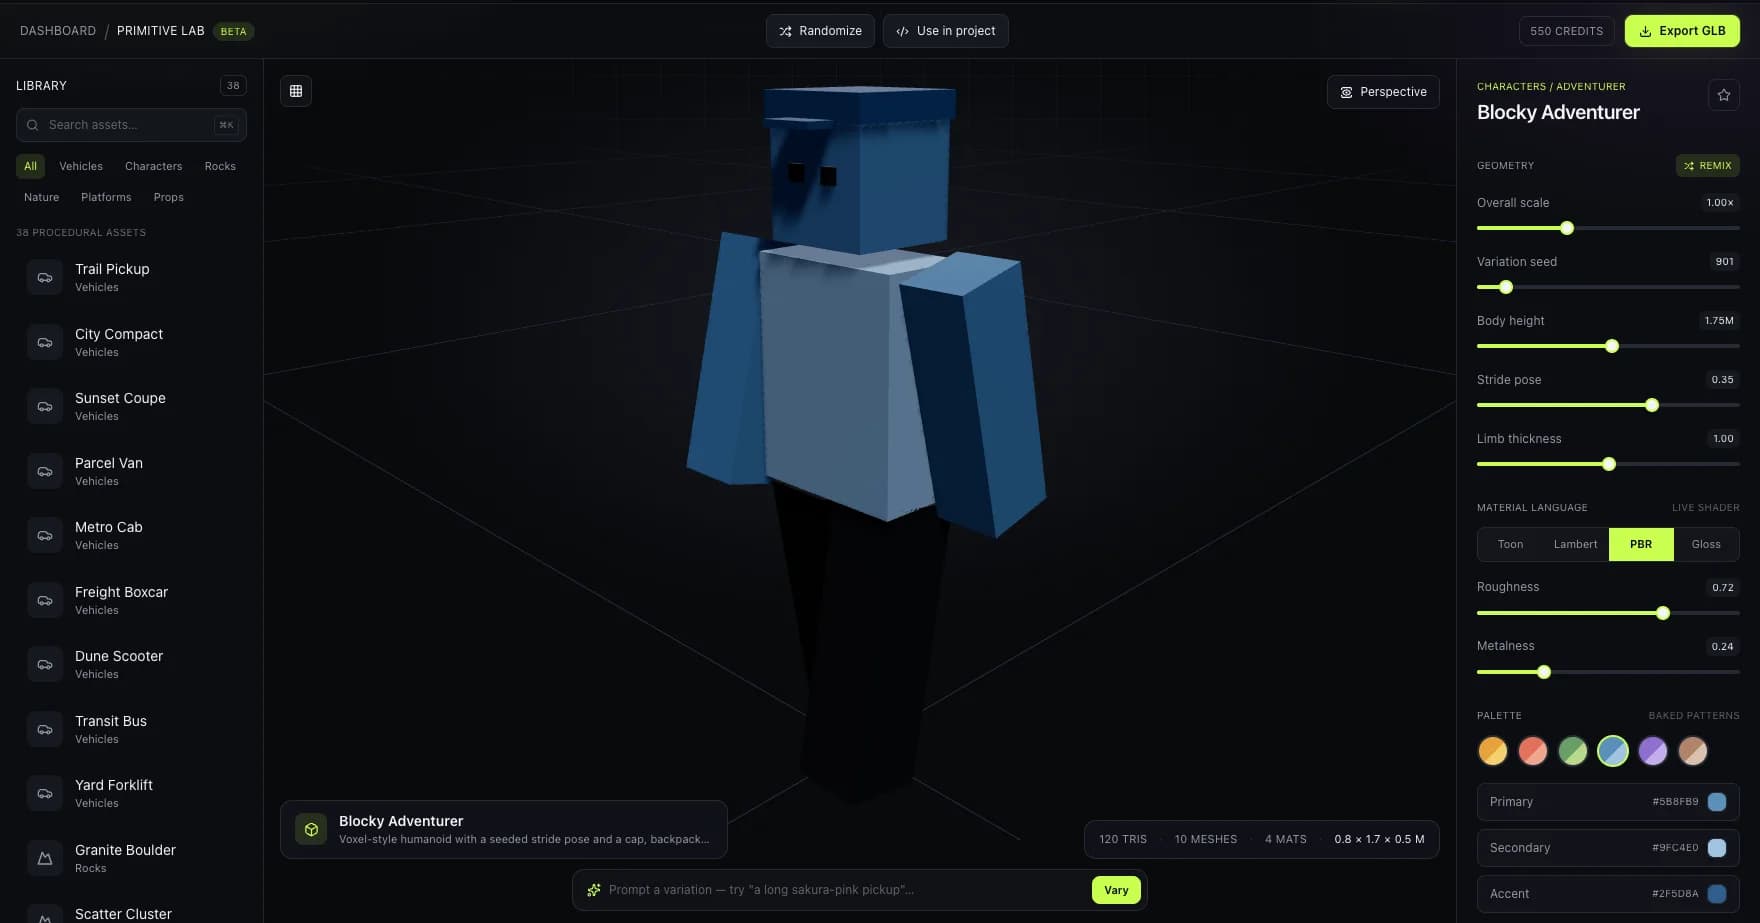Open the Accent color #2F5D8A swatch
Image resolution: width=1760 pixels, height=923 pixels.
coord(1717,894)
